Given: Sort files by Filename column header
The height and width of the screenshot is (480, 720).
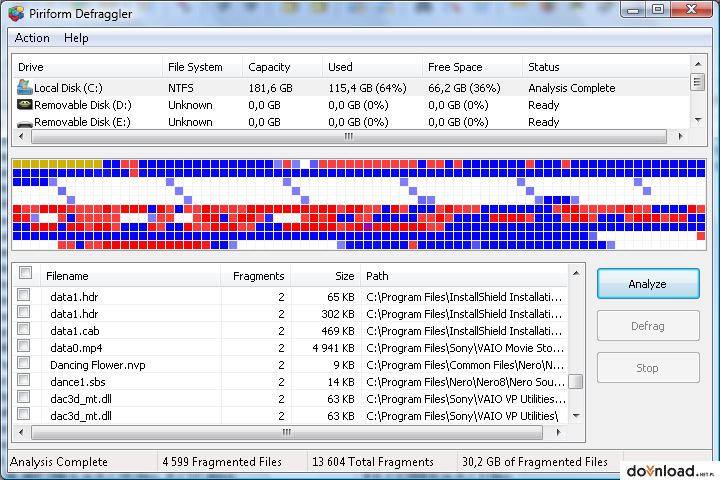Looking at the screenshot, I should point(130,276).
